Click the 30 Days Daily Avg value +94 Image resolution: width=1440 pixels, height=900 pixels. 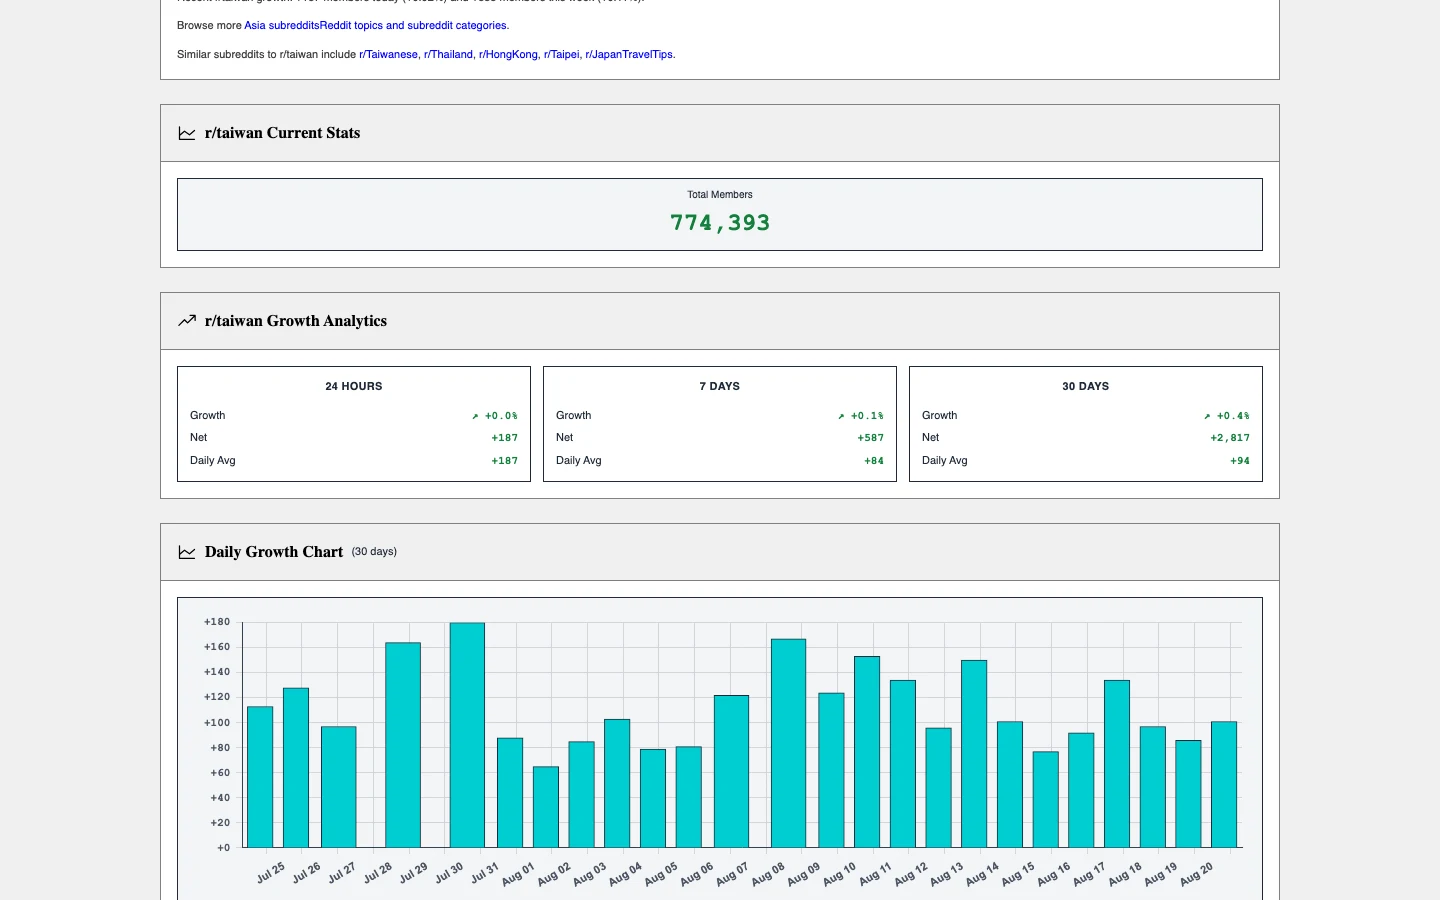pos(1240,461)
